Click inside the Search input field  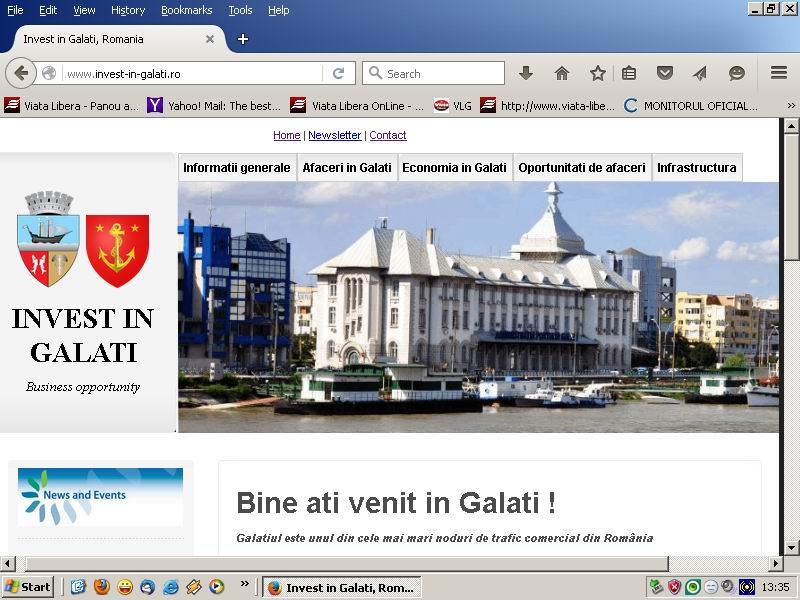[435, 73]
